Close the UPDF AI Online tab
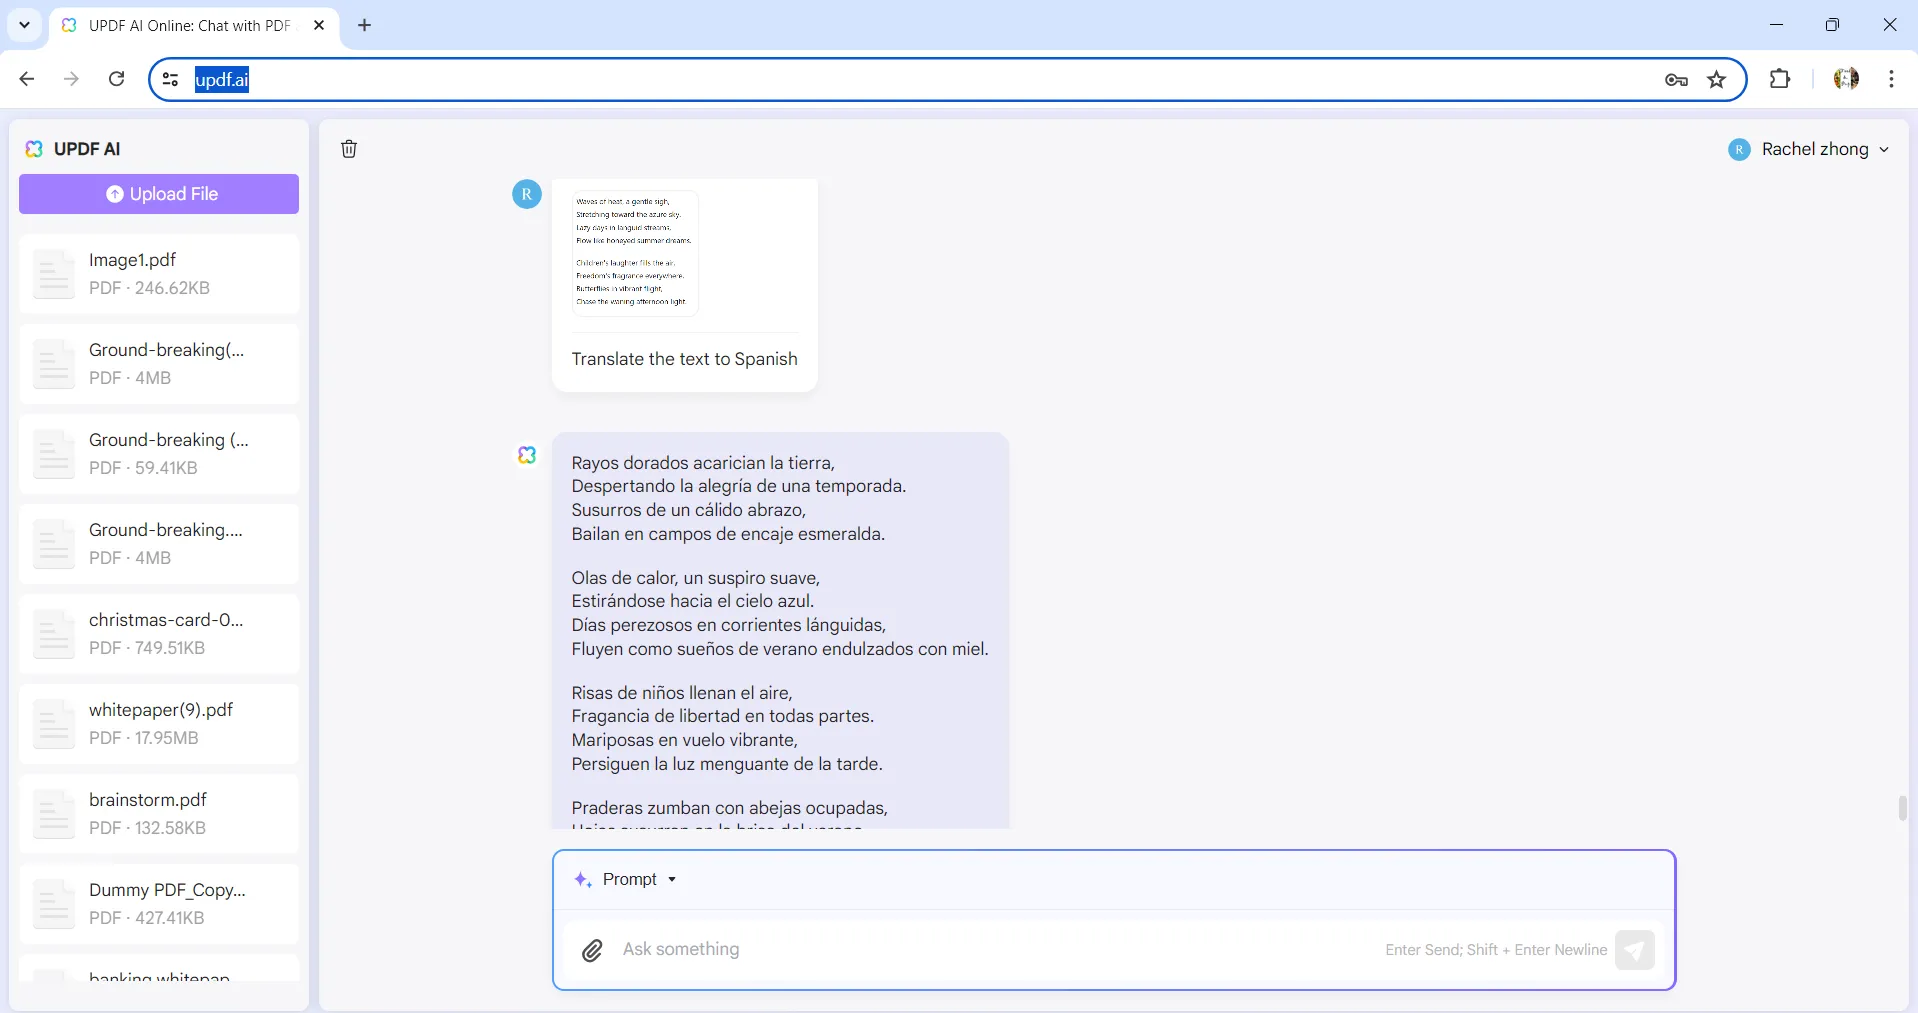The width and height of the screenshot is (1918, 1013). coord(319,25)
